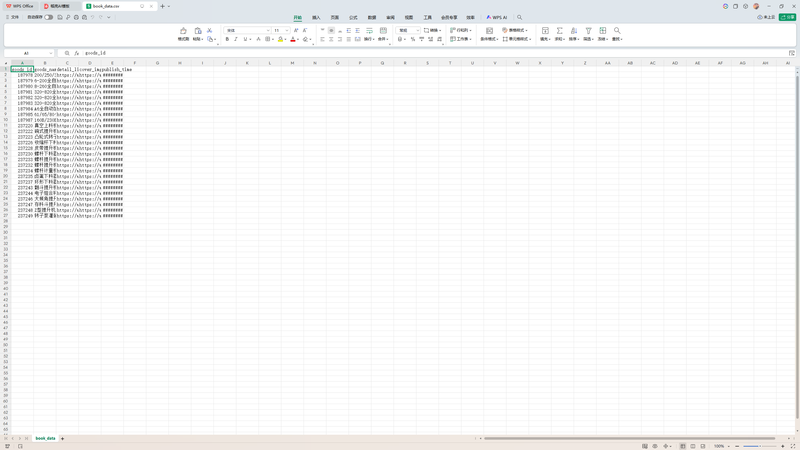
Task: Click the search icon beside WPS AI
Action: 519,17
